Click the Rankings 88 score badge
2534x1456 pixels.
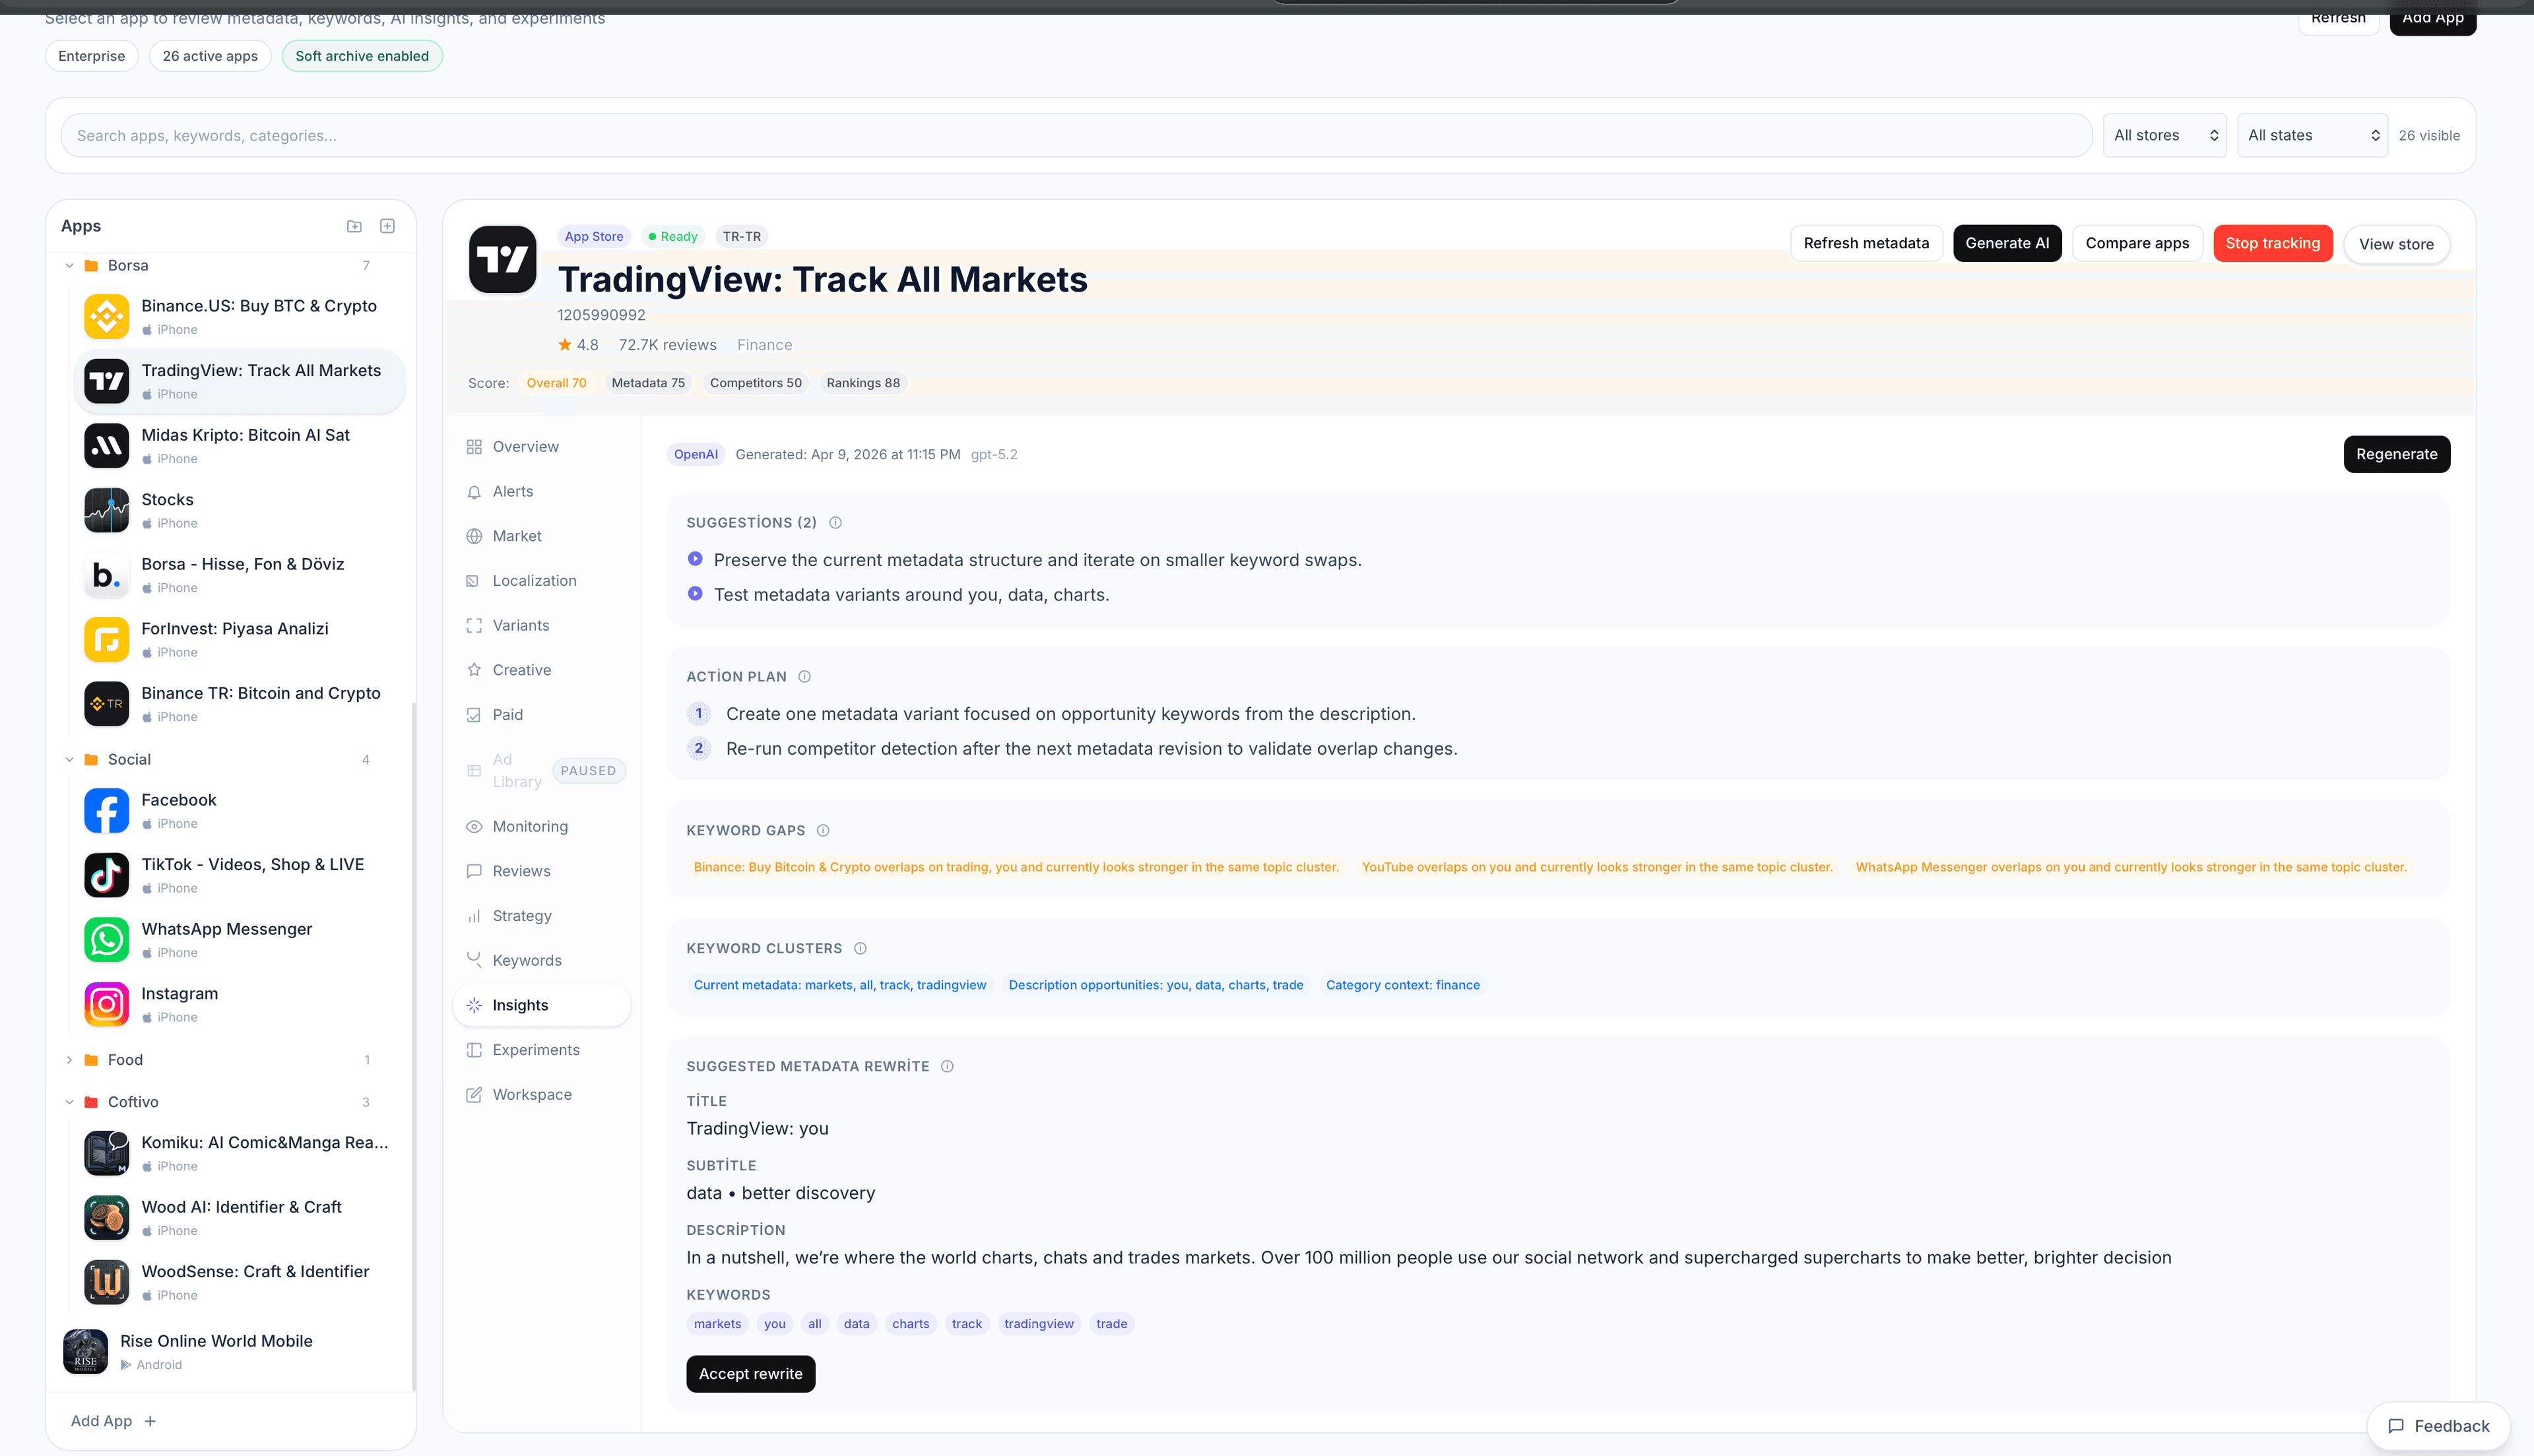862,383
